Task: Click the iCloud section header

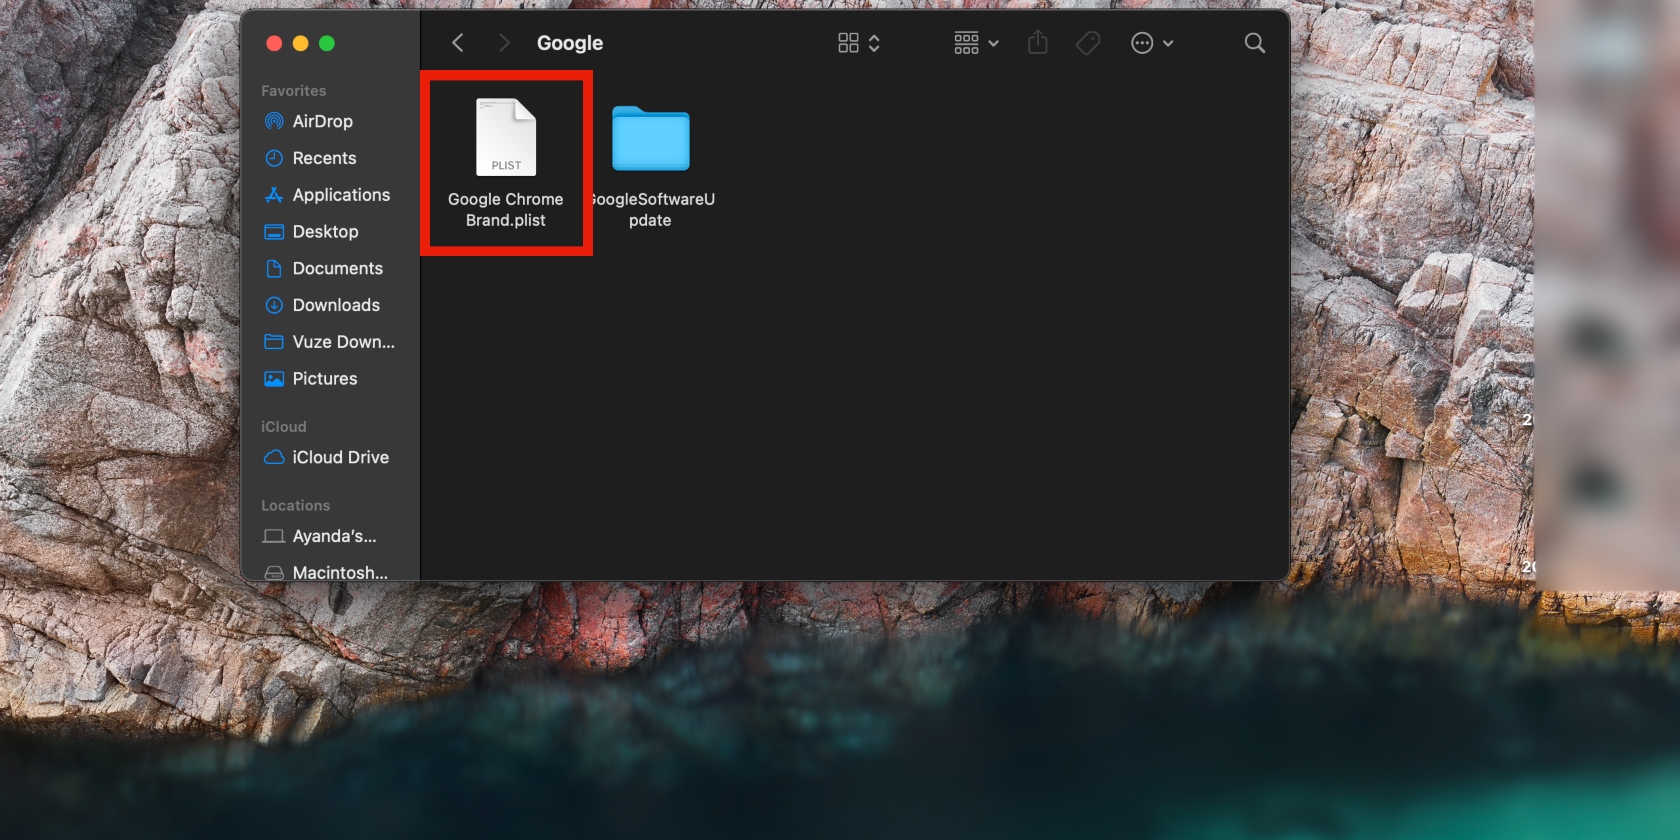Action: [284, 427]
